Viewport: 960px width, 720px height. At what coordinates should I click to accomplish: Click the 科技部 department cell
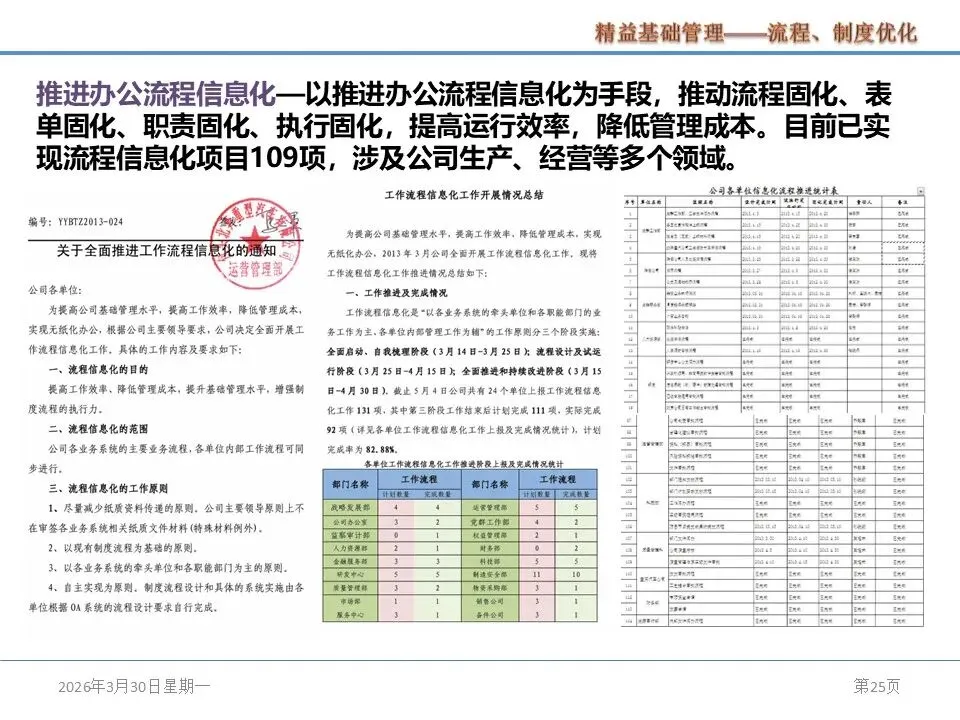(490, 561)
